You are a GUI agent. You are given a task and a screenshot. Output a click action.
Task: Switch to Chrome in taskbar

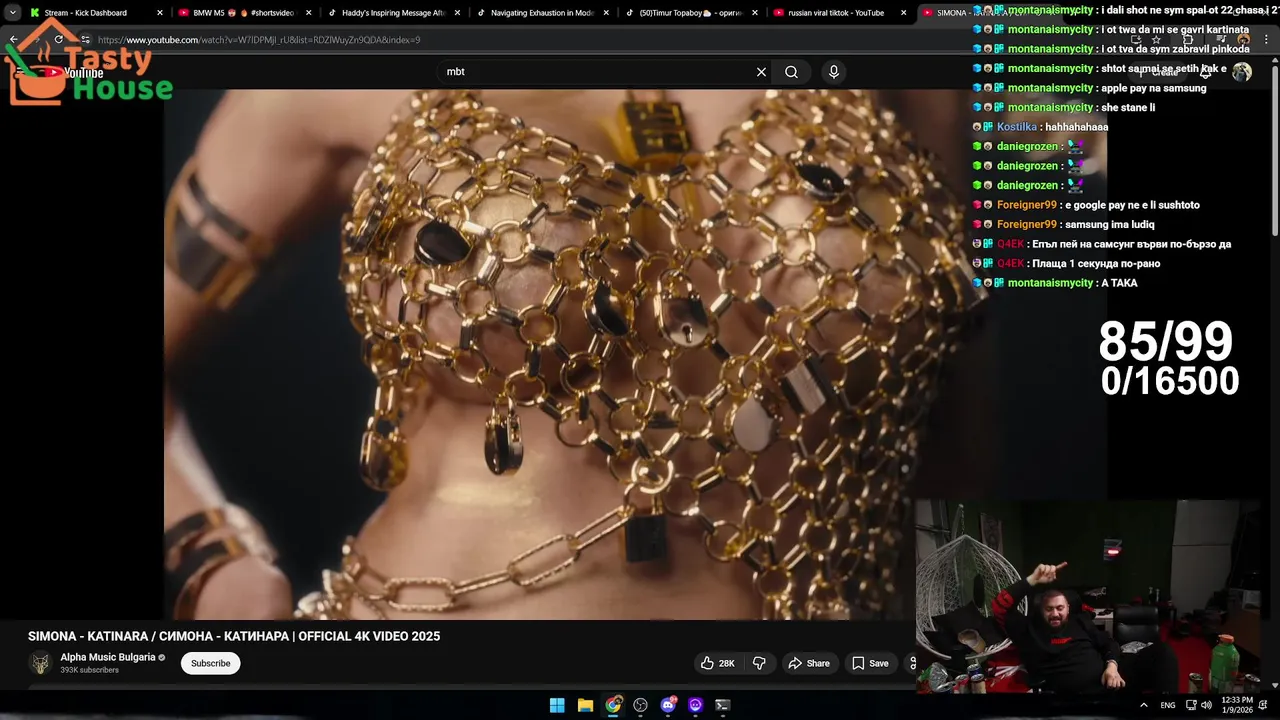coord(613,705)
